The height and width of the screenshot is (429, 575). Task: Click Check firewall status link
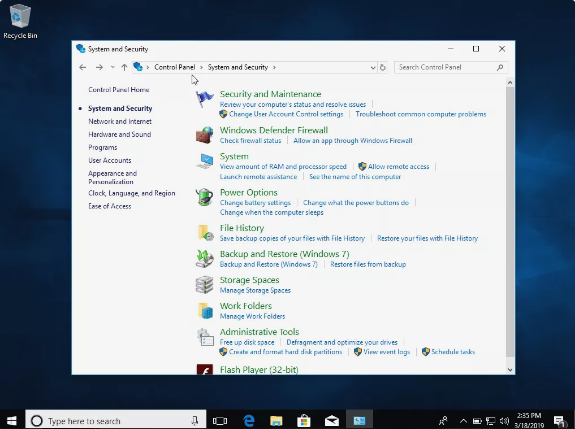[250, 140]
